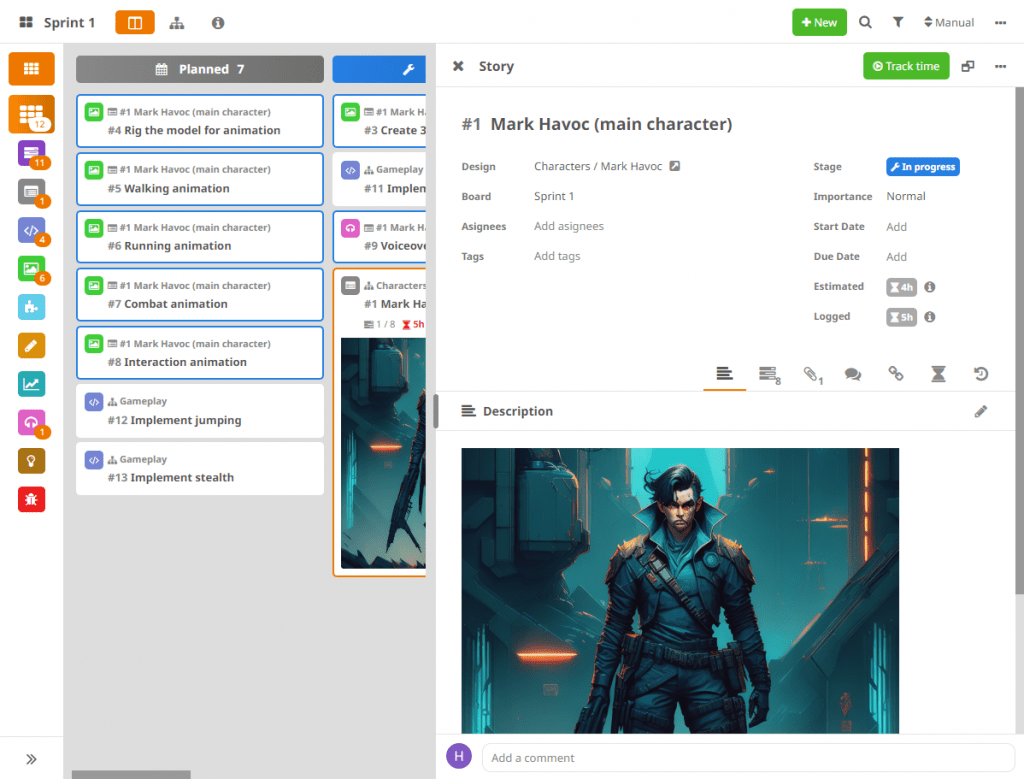Click the filter funnel icon in top bar
Image resolution: width=1024 pixels, height=779 pixels.
898,22
